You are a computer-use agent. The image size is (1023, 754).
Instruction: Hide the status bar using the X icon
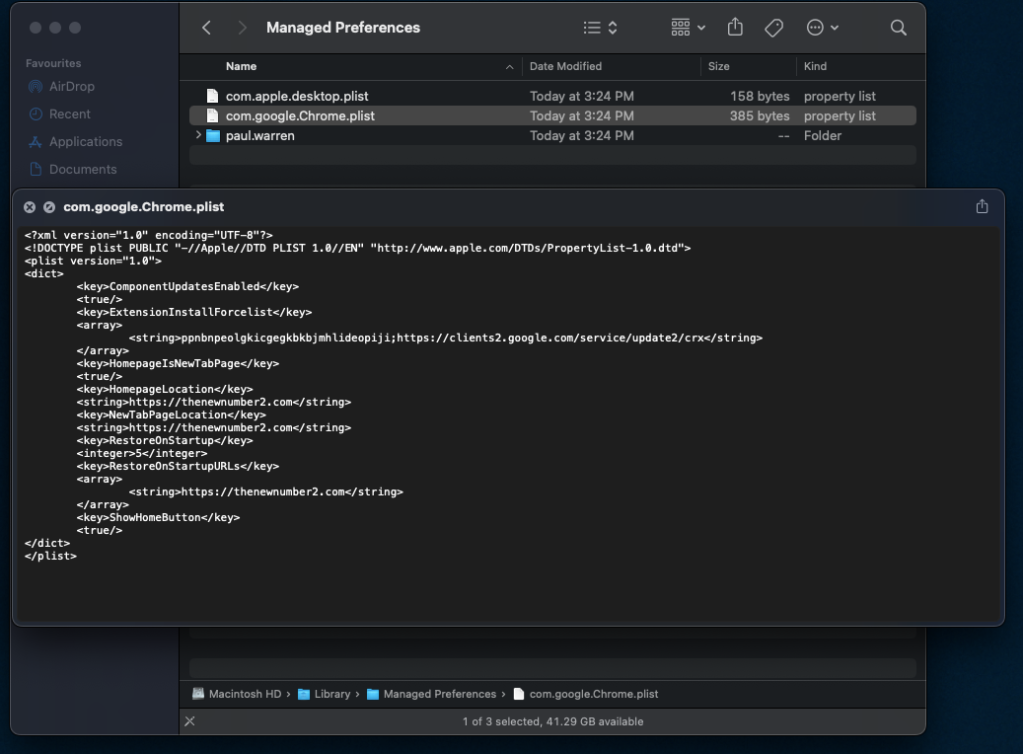[x=190, y=721]
